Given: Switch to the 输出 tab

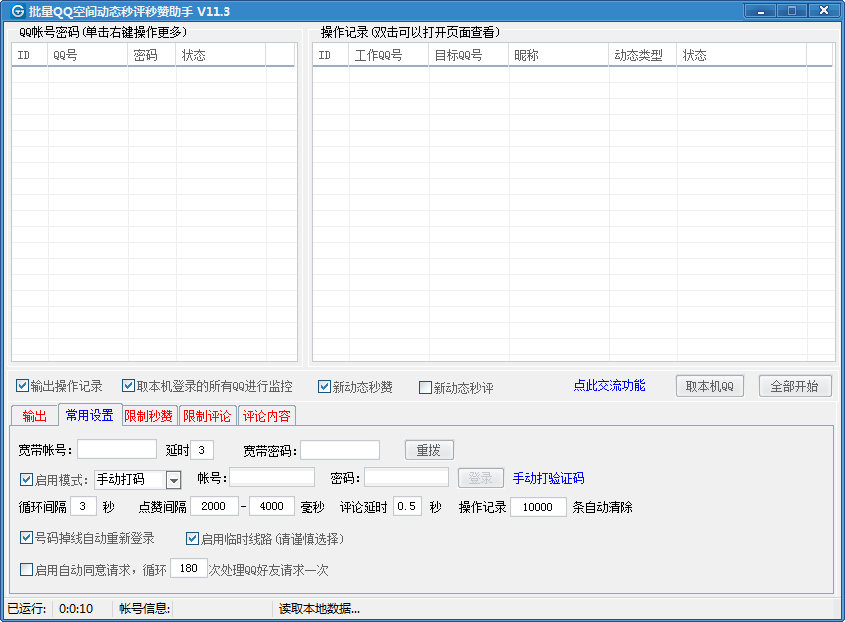Looking at the screenshot, I should [x=34, y=416].
